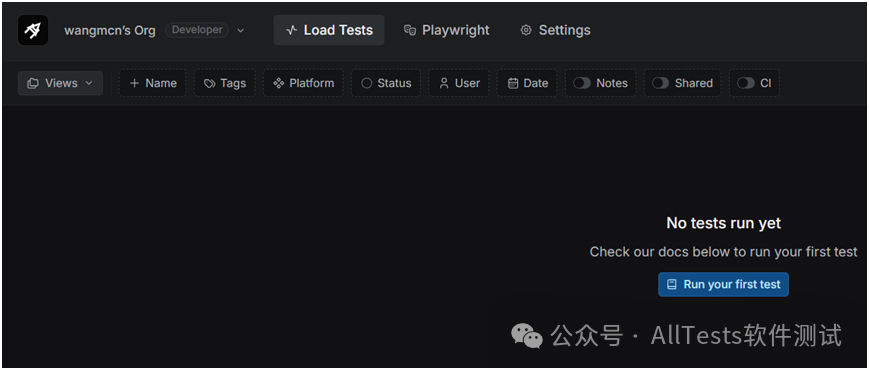869x370 pixels.
Task: Click the Artillery rocket logo icon
Action: [33, 30]
